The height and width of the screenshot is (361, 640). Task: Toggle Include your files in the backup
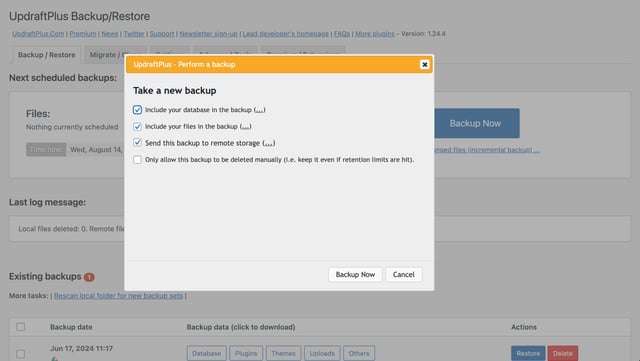tap(137, 127)
